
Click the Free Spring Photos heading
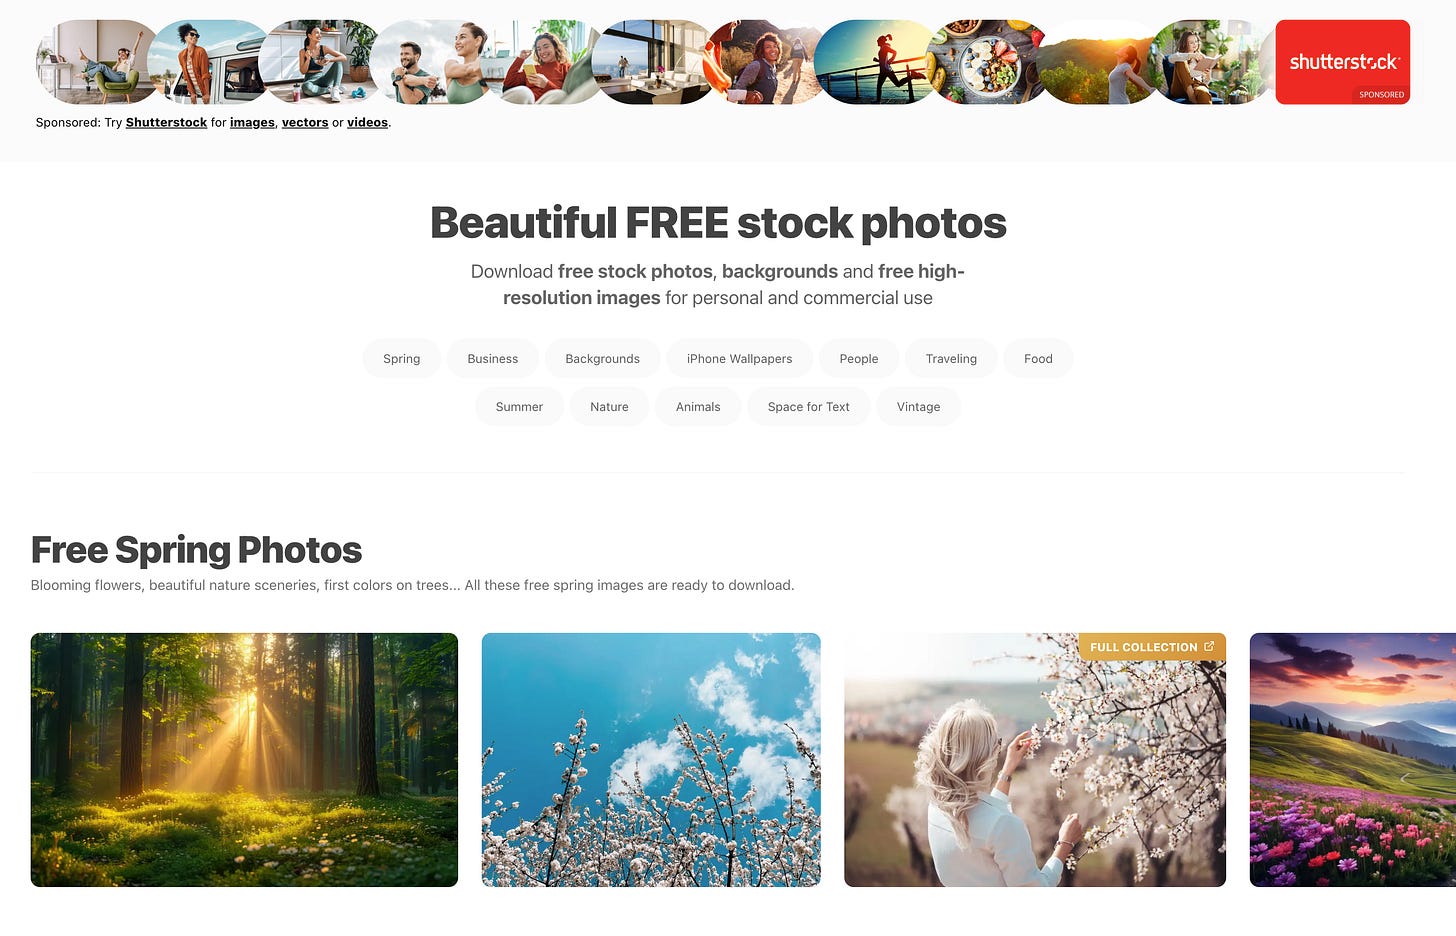(x=196, y=550)
